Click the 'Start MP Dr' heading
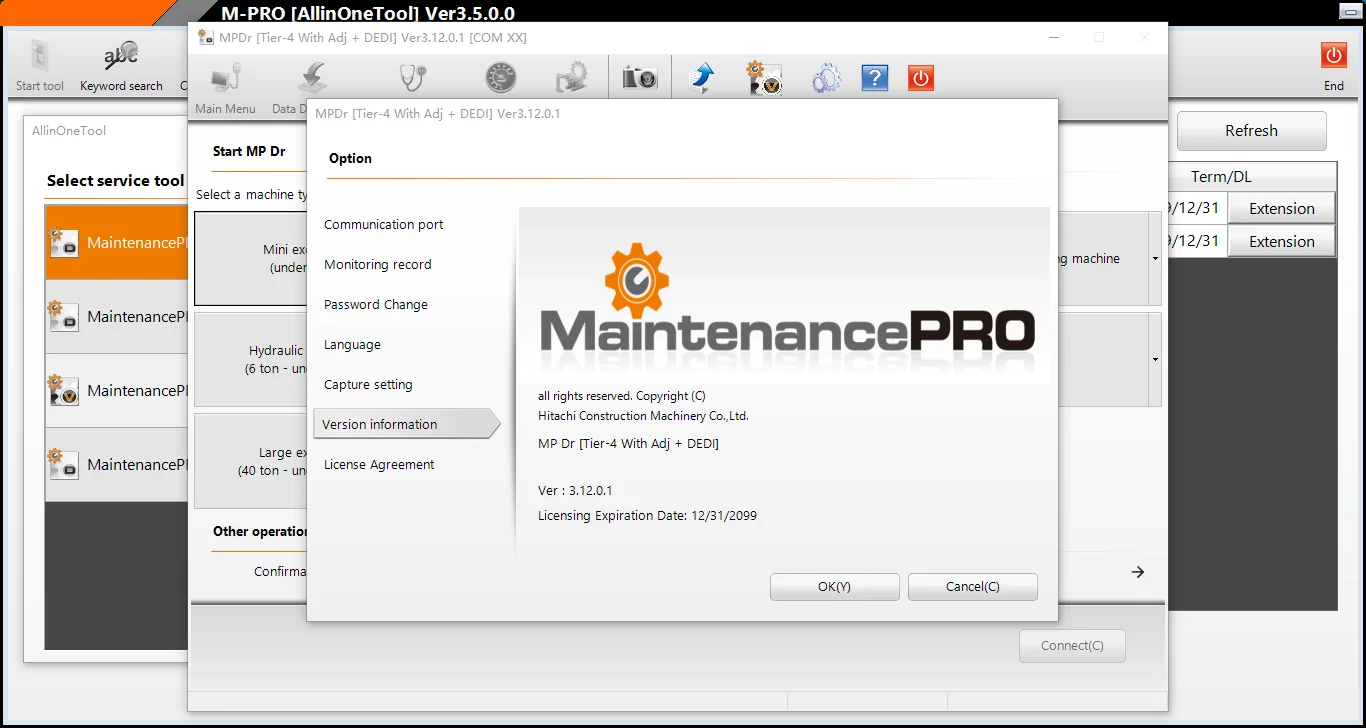The width and height of the screenshot is (1366, 728). click(249, 152)
